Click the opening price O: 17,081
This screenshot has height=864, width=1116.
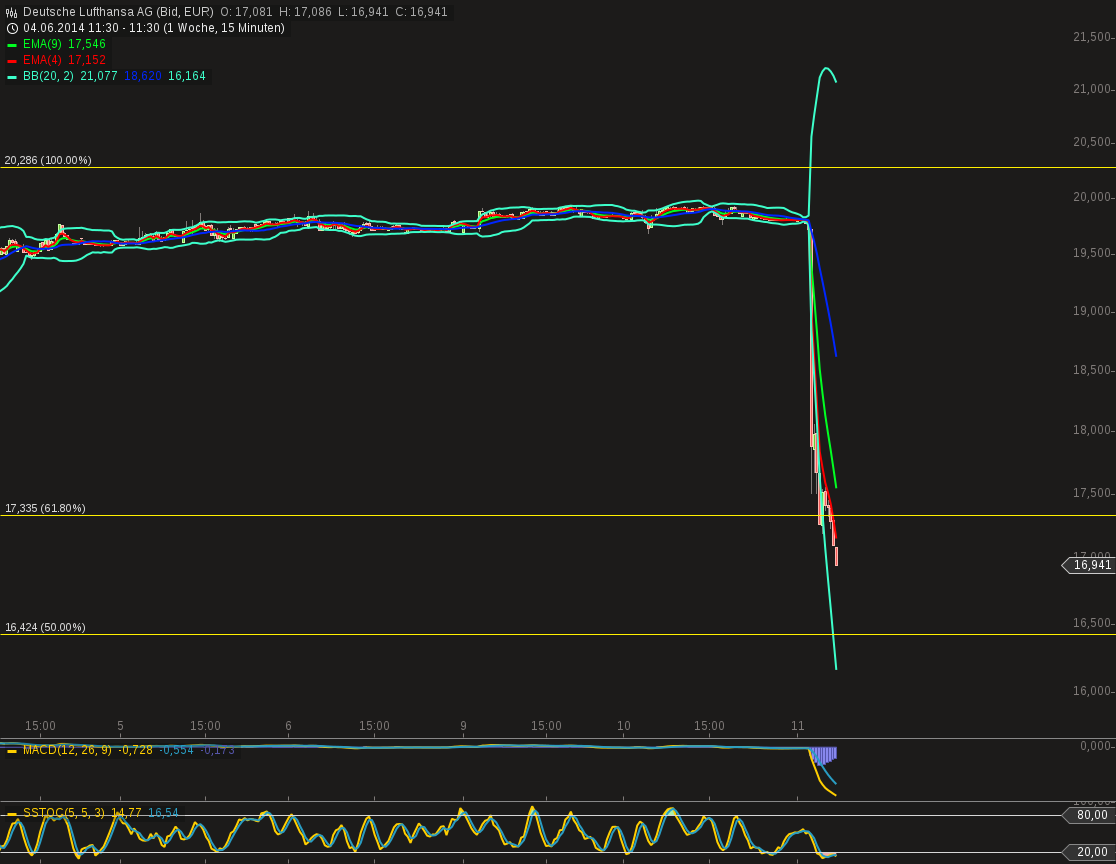pos(246,12)
